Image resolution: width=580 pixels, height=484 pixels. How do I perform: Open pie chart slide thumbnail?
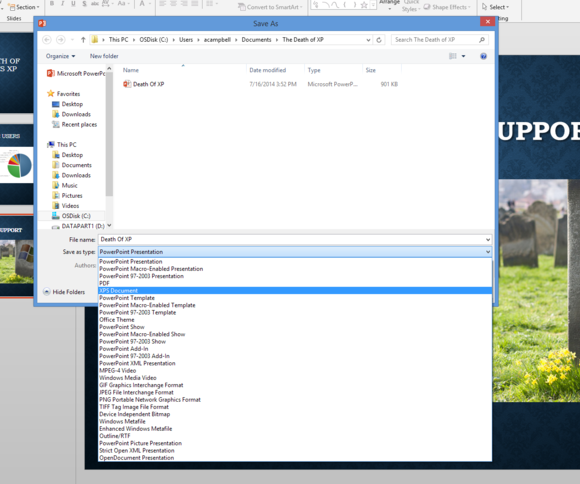coord(16,165)
